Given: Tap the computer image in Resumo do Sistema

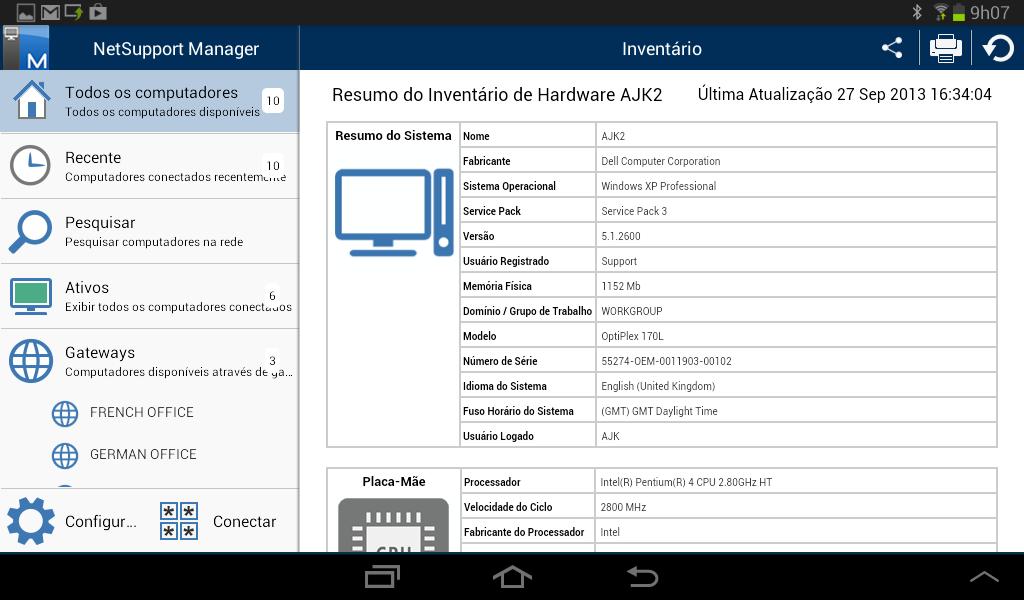Looking at the screenshot, I should [x=394, y=213].
